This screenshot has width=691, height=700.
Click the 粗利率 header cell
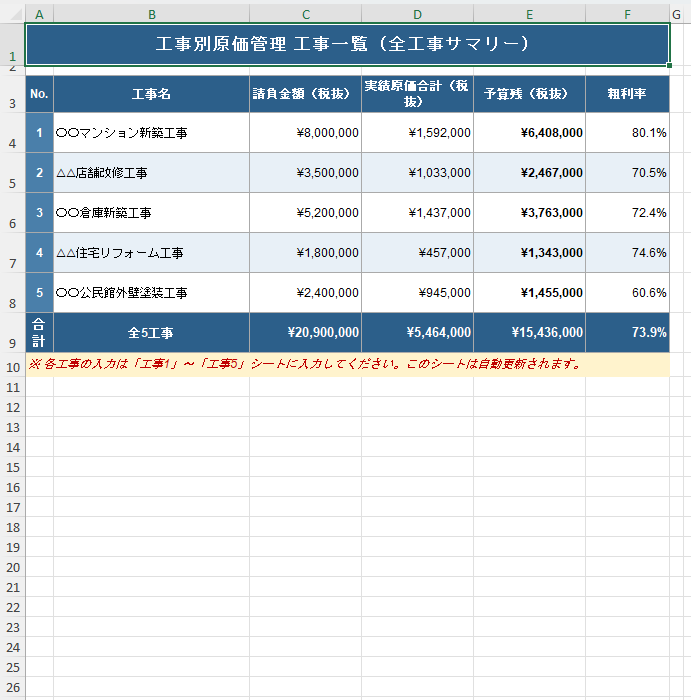tap(627, 94)
